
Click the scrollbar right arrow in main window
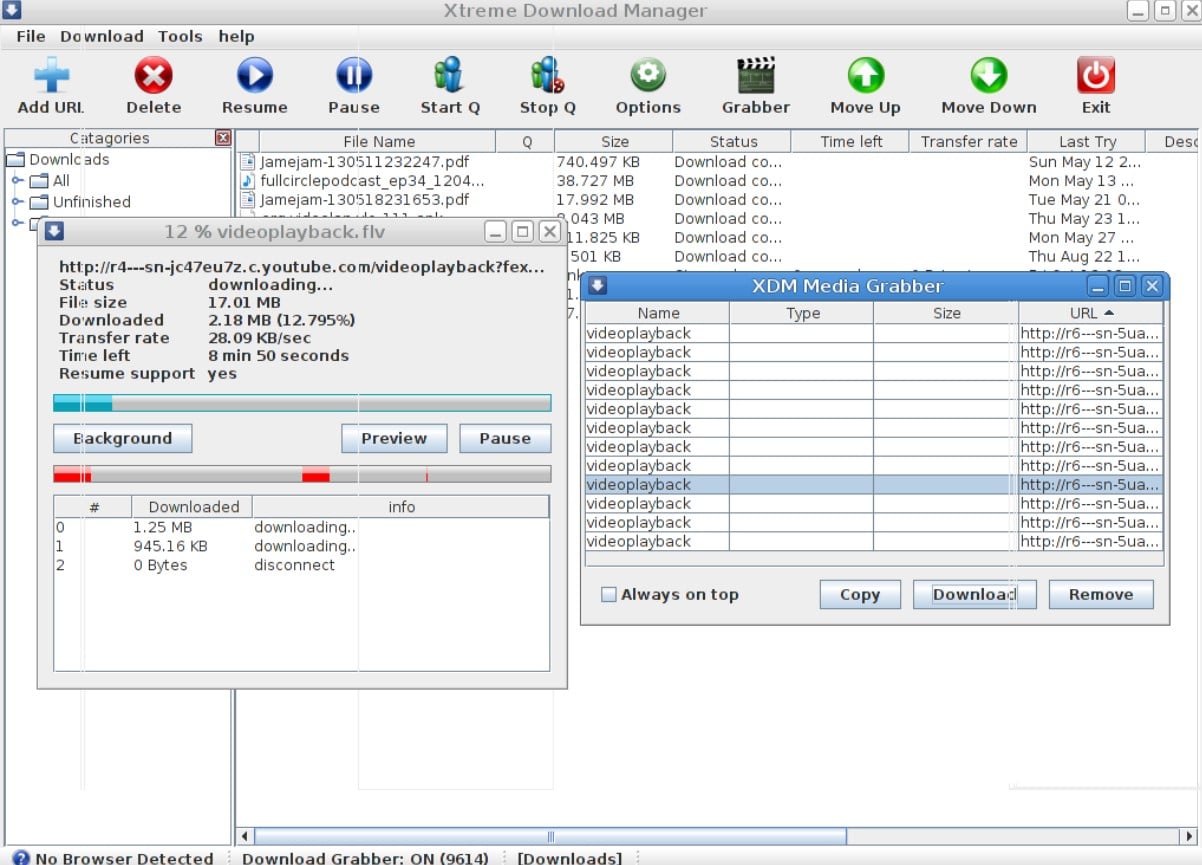(x=1188, y=836)
